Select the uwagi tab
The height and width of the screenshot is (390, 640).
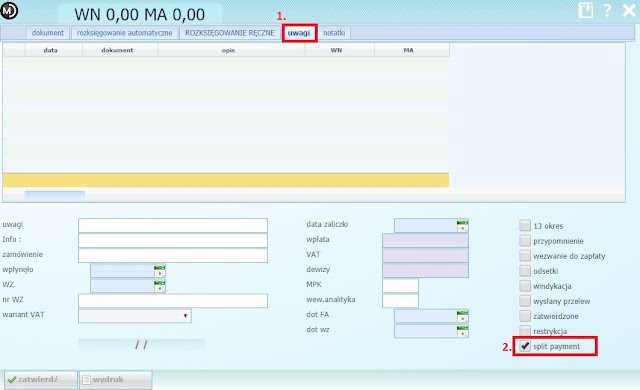[299, 33]
